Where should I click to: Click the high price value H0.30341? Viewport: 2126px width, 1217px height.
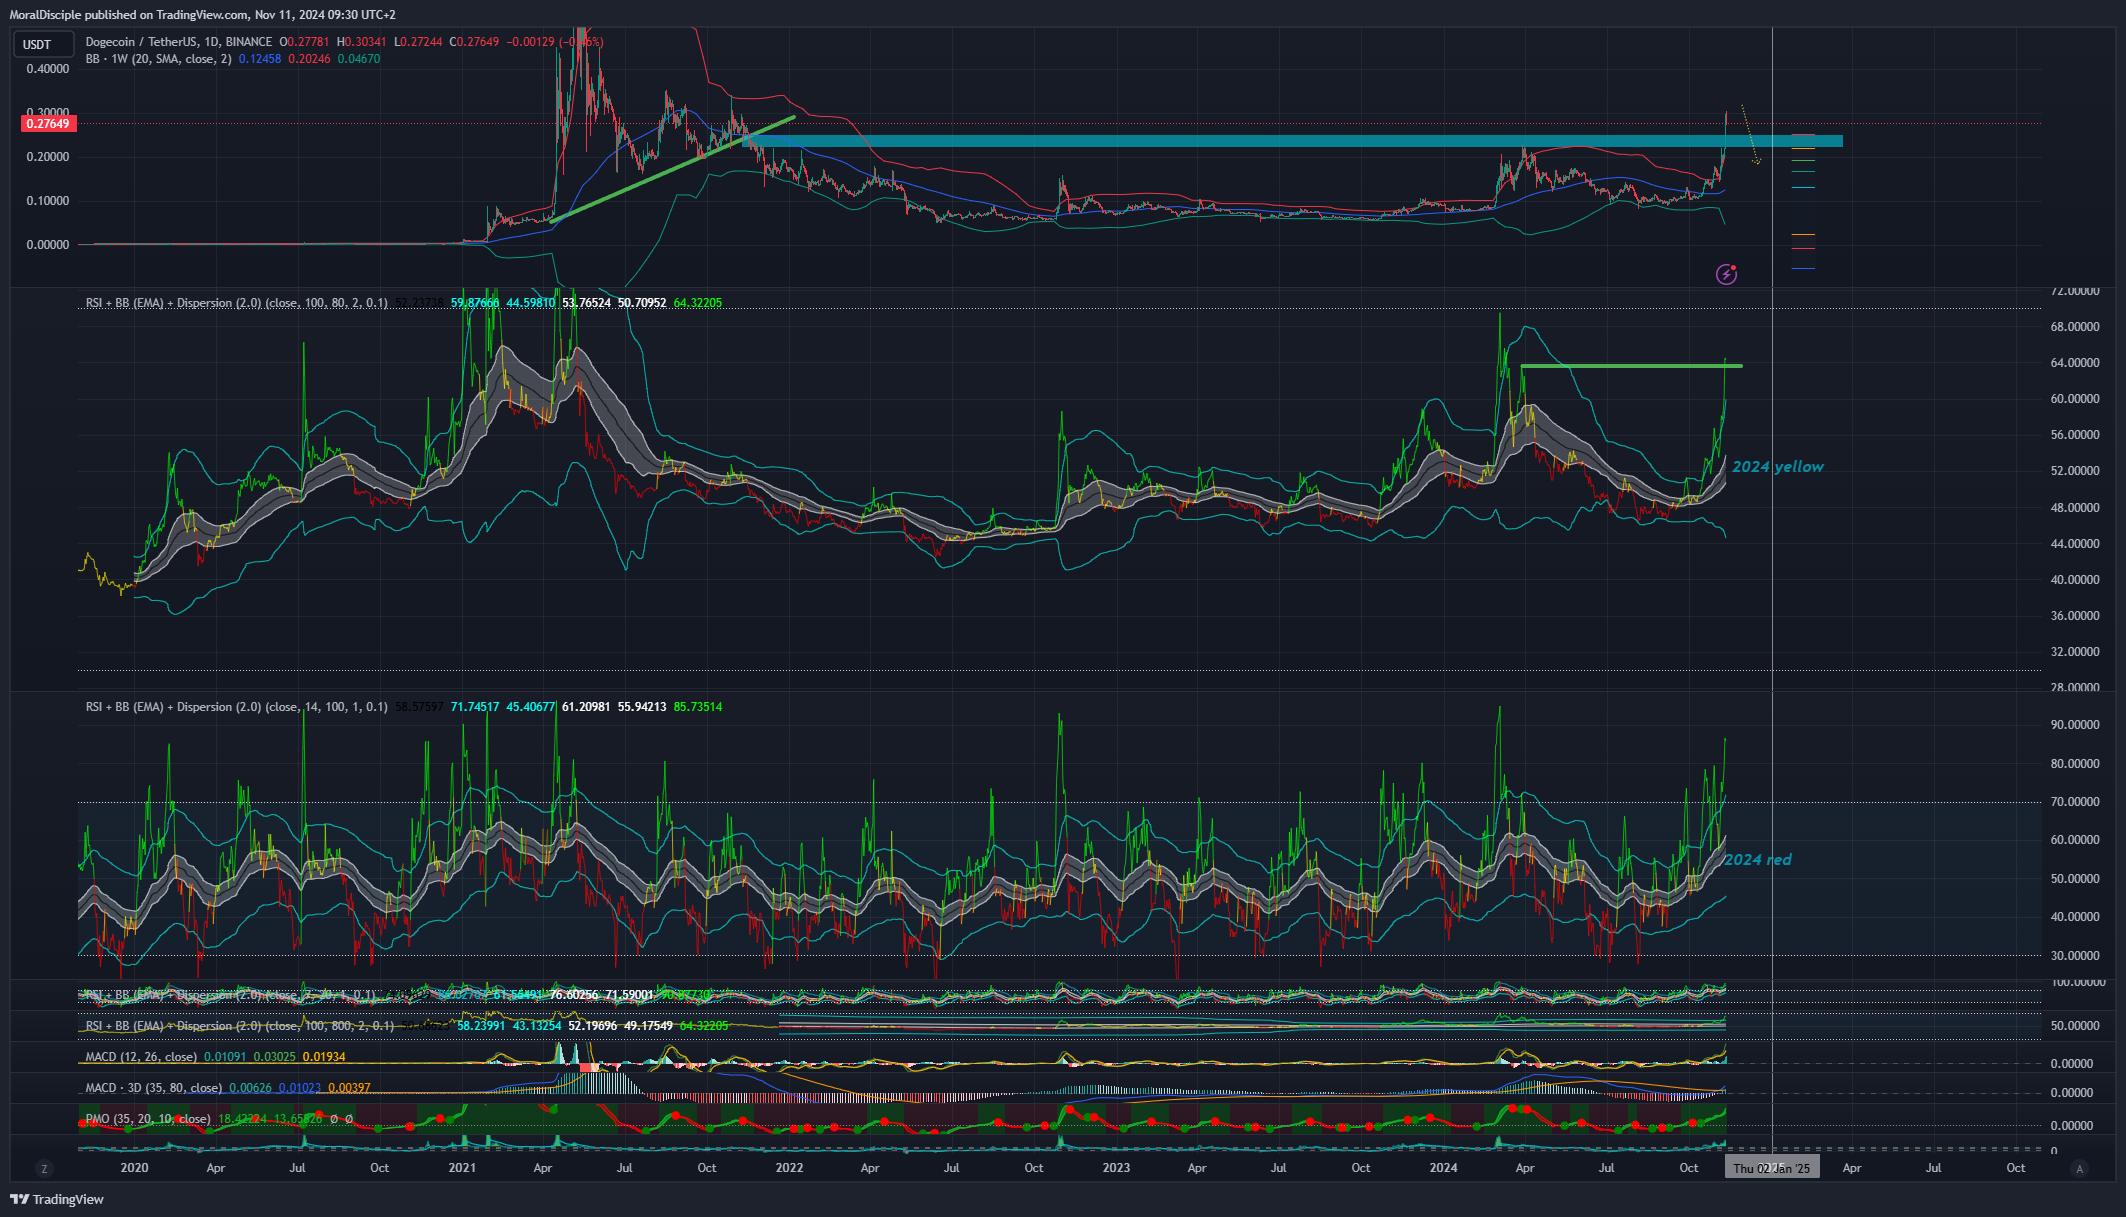pyautogui.click(x=361, y=42)
